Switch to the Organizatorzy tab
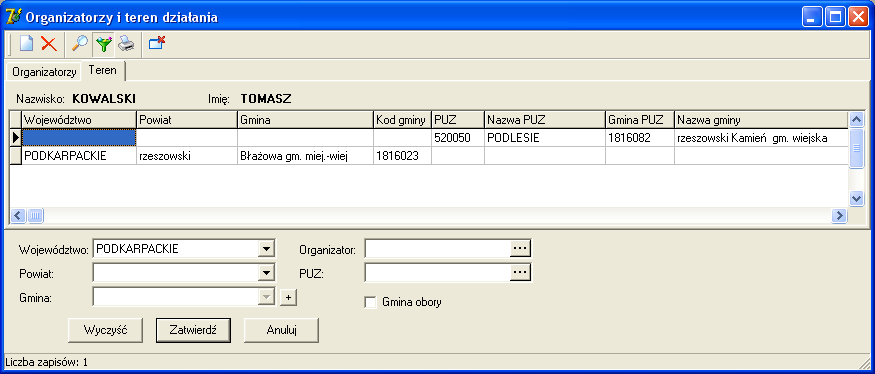875x374 pixels. (44, 72)
